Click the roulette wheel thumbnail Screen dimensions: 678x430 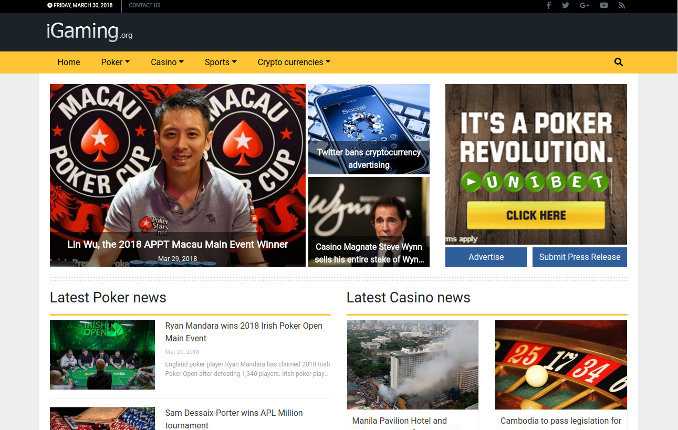click(561, 365)
